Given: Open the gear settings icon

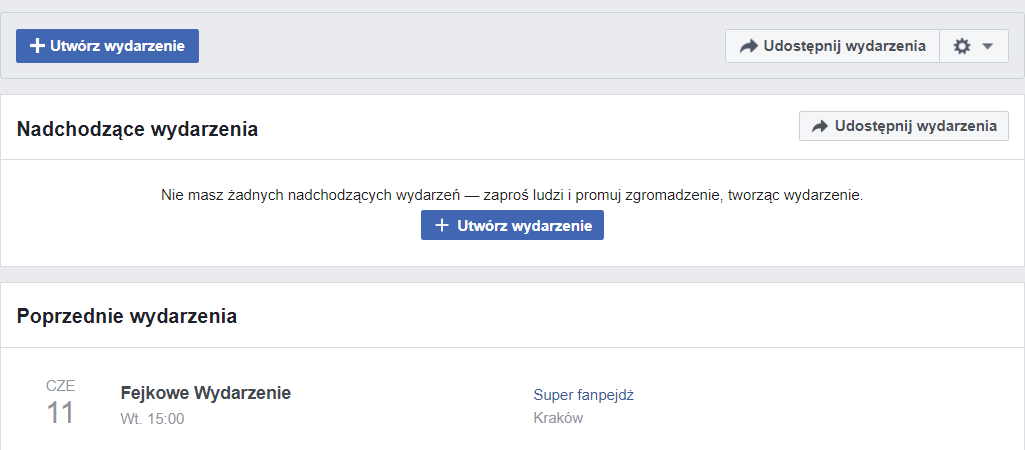Looking at the screenshot, I should click(x=962, y=46).
